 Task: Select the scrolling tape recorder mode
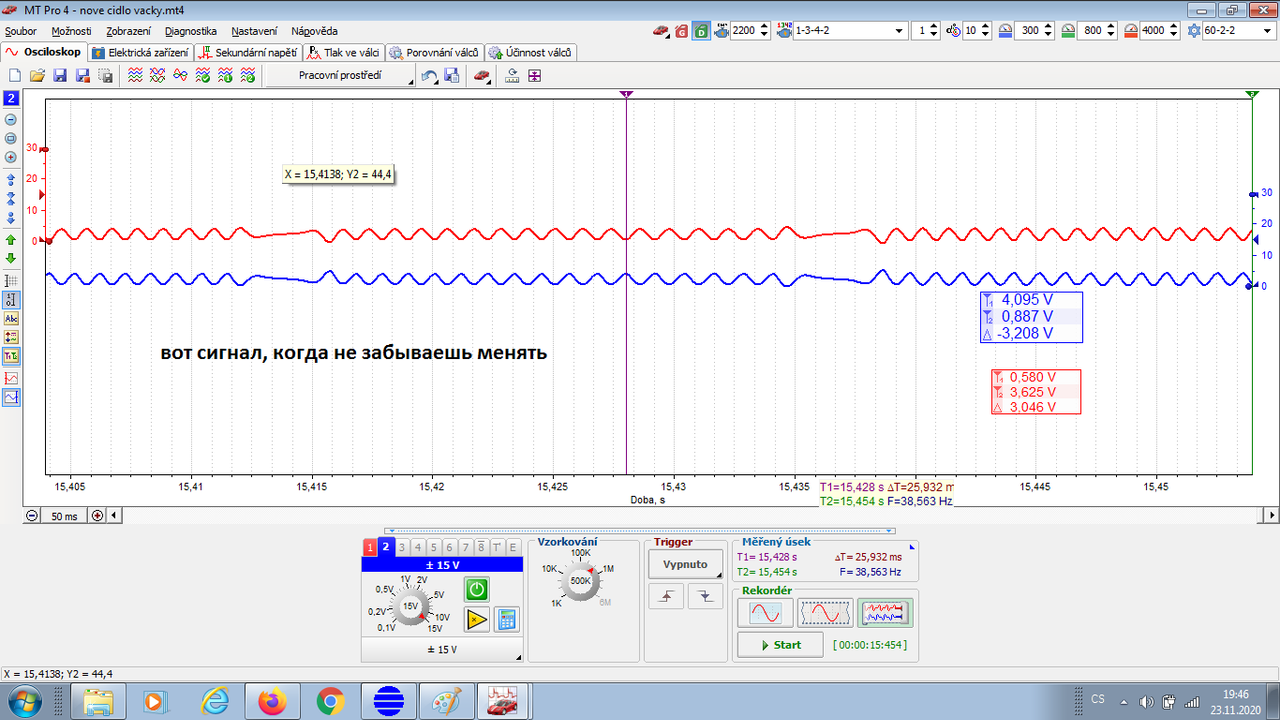click(x=885, y=612)
